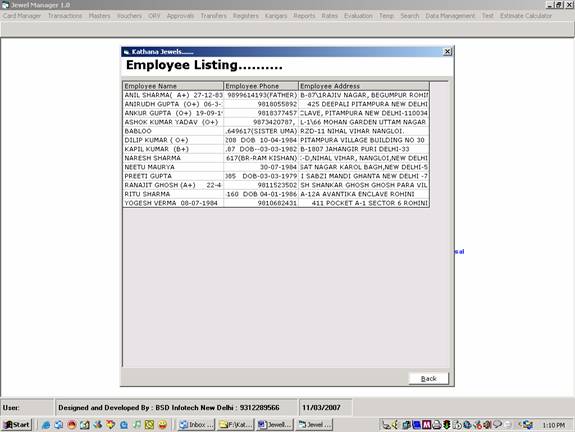The image size is (575, 432).
Task: Select the ANIRUDH GUPTA employee name
Action: [173, 104]
